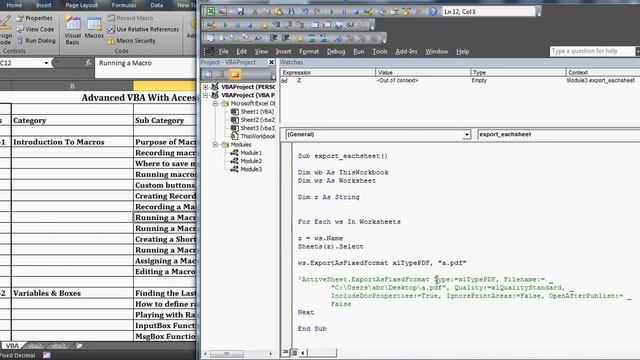Click View Code in Excel Controls group
This screenshot has height=360, width=640.
35,29
